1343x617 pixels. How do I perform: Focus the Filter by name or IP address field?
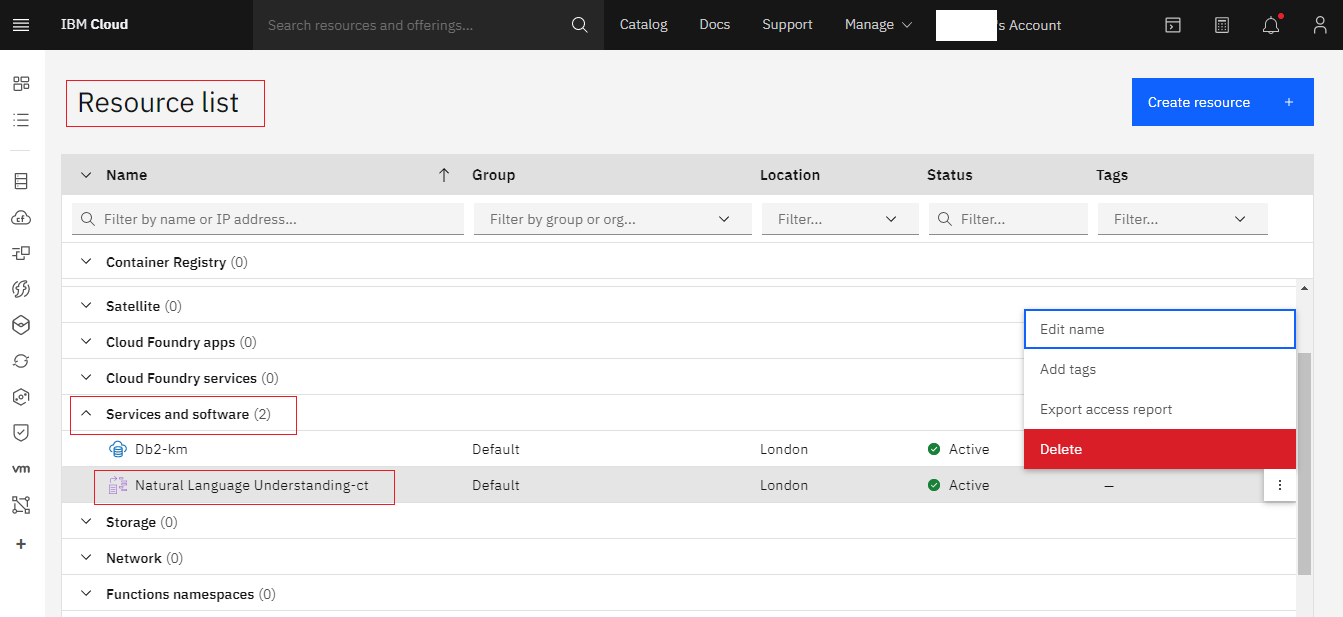pos(268,219)
